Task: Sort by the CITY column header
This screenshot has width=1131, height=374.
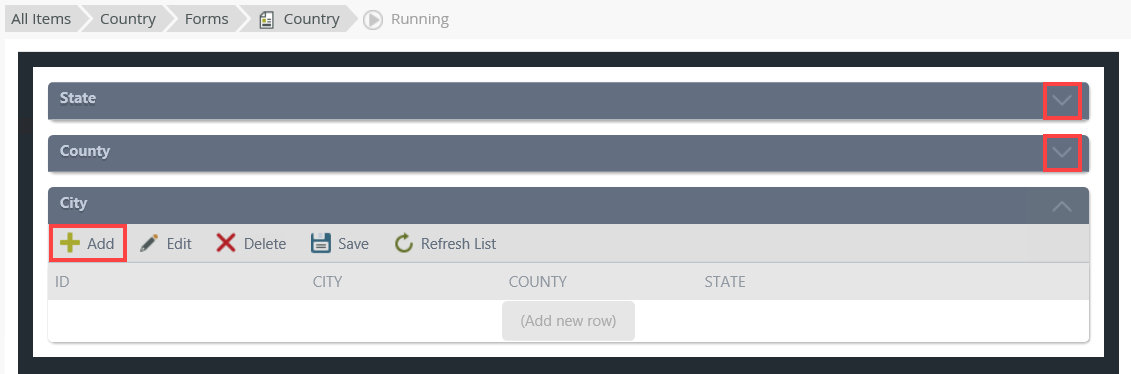Action: 327,282
